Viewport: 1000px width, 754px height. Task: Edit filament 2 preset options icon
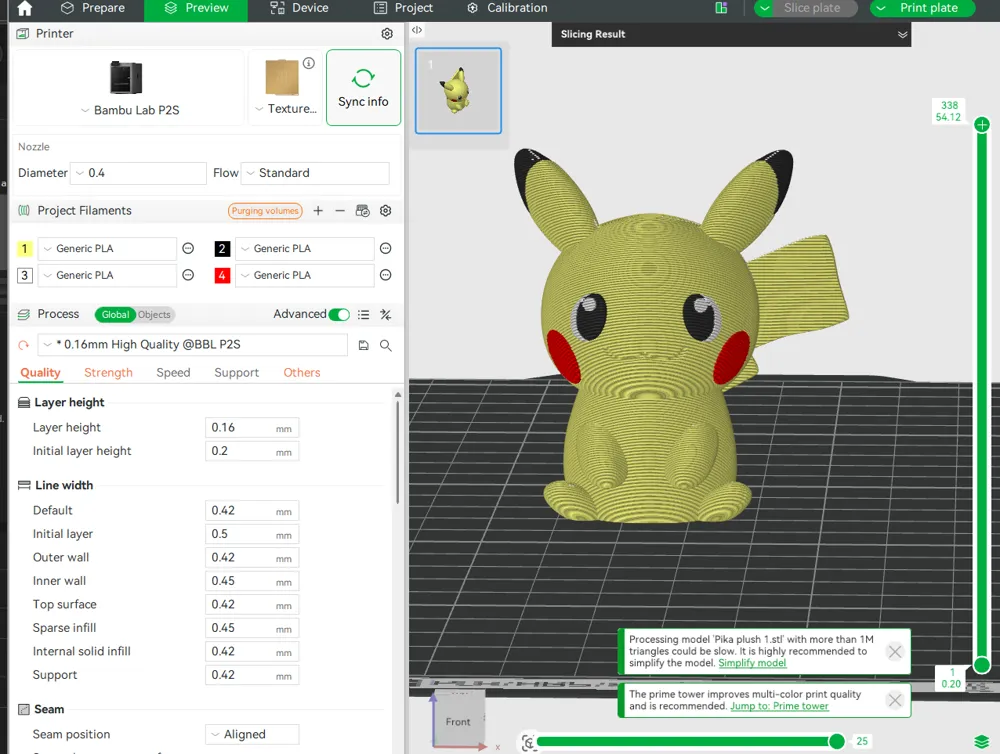[x=385, y=248]
